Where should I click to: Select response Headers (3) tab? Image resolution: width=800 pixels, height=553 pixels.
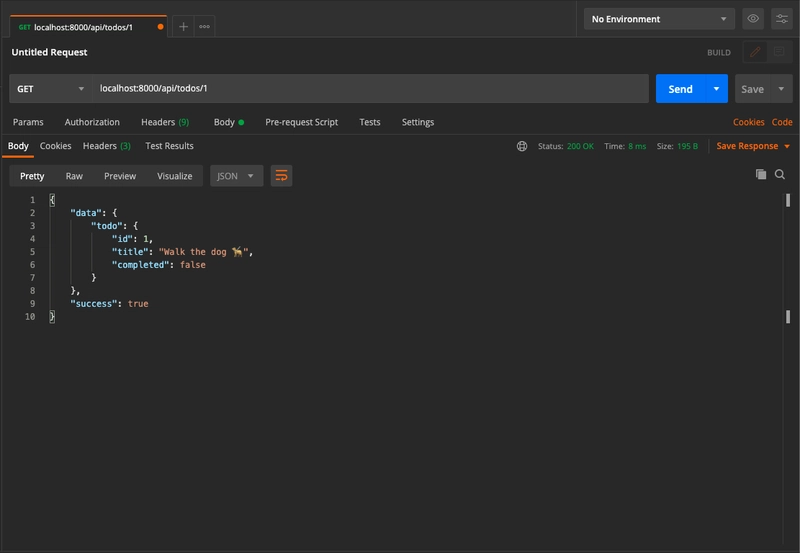pyautogui.click(x=107, y=146)
